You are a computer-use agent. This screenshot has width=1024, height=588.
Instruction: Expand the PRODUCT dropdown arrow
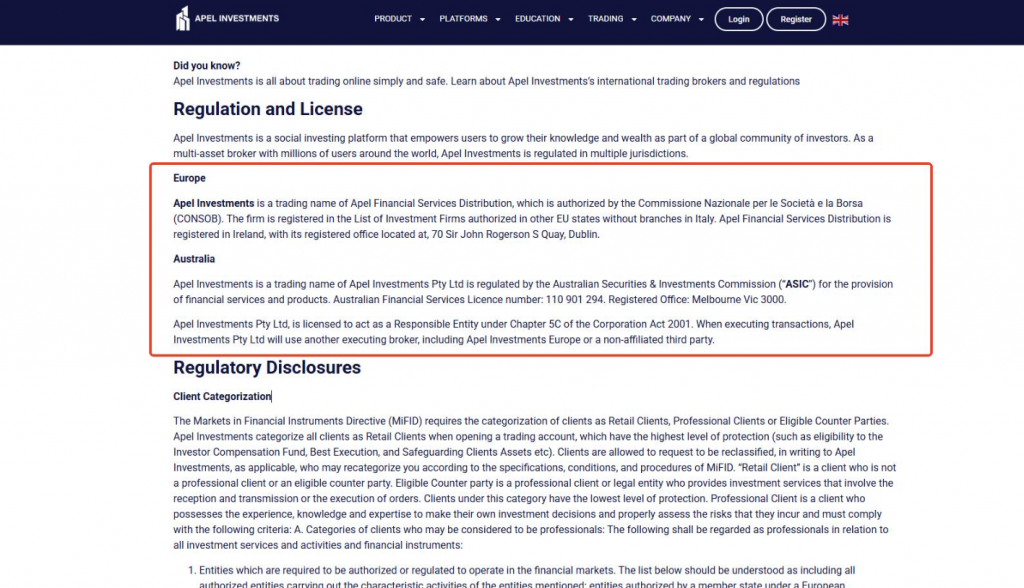[422, 20]
